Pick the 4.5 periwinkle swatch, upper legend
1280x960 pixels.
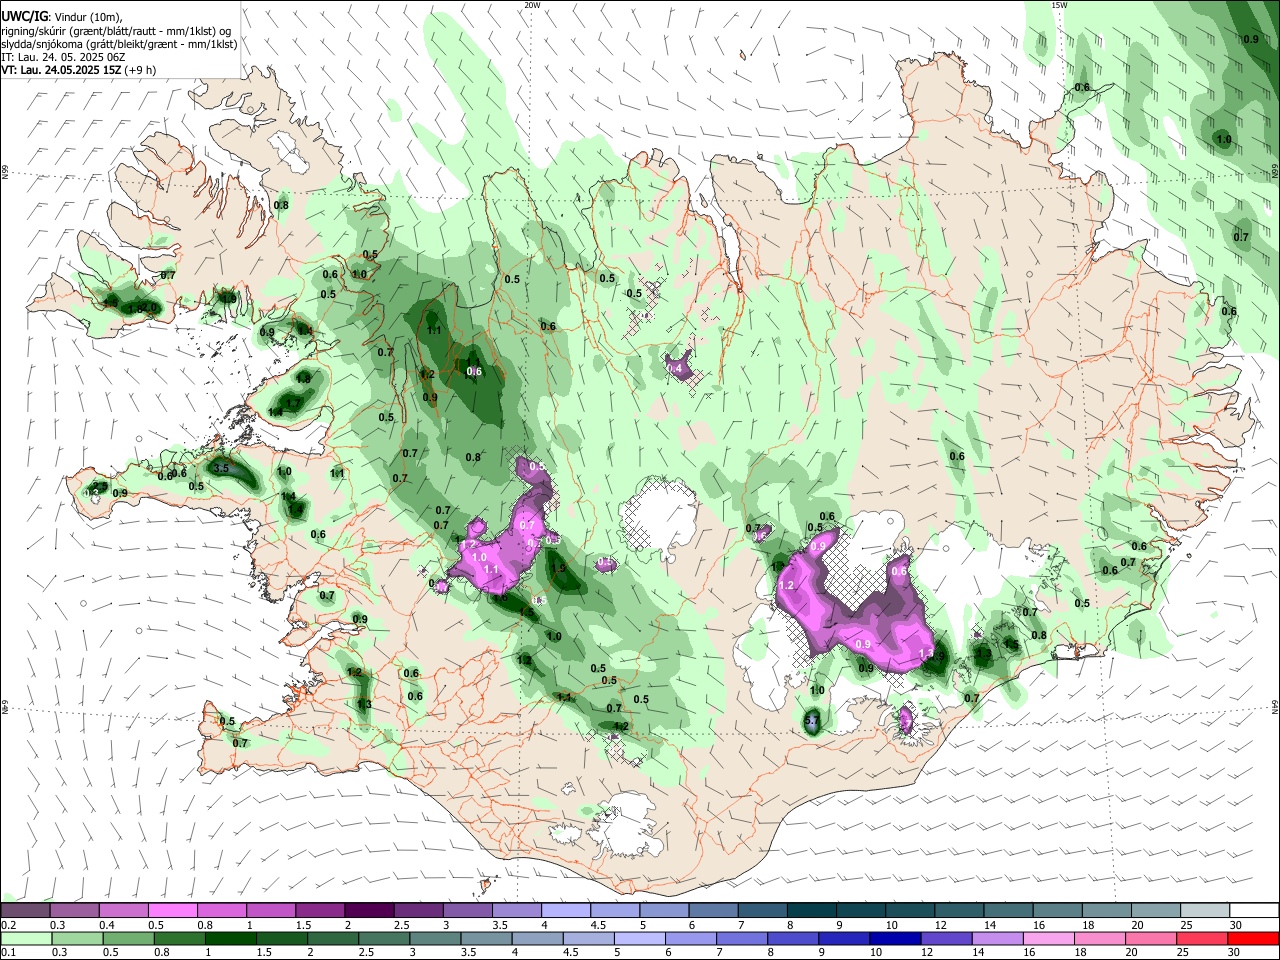coord(615,910)
